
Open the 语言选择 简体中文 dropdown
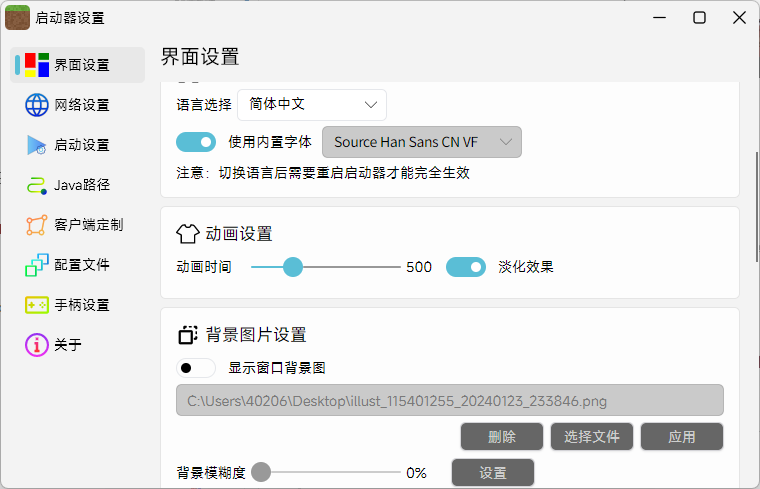[x=312, y=104]
